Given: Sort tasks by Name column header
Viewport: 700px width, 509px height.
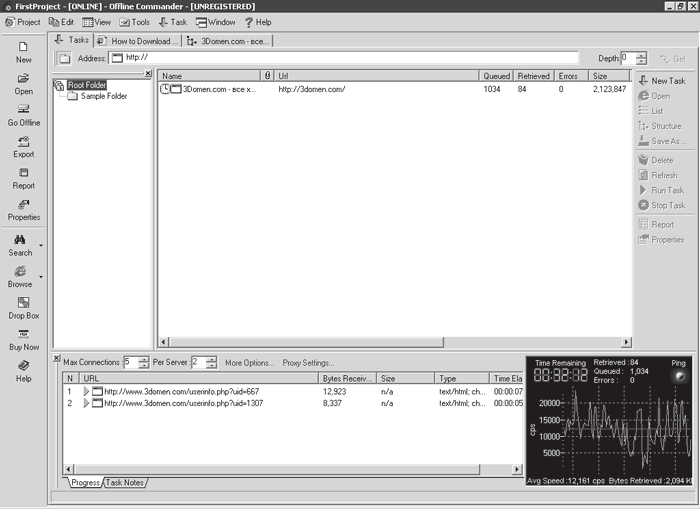Looking at the screenshot, I should click(x=209, y=76).
